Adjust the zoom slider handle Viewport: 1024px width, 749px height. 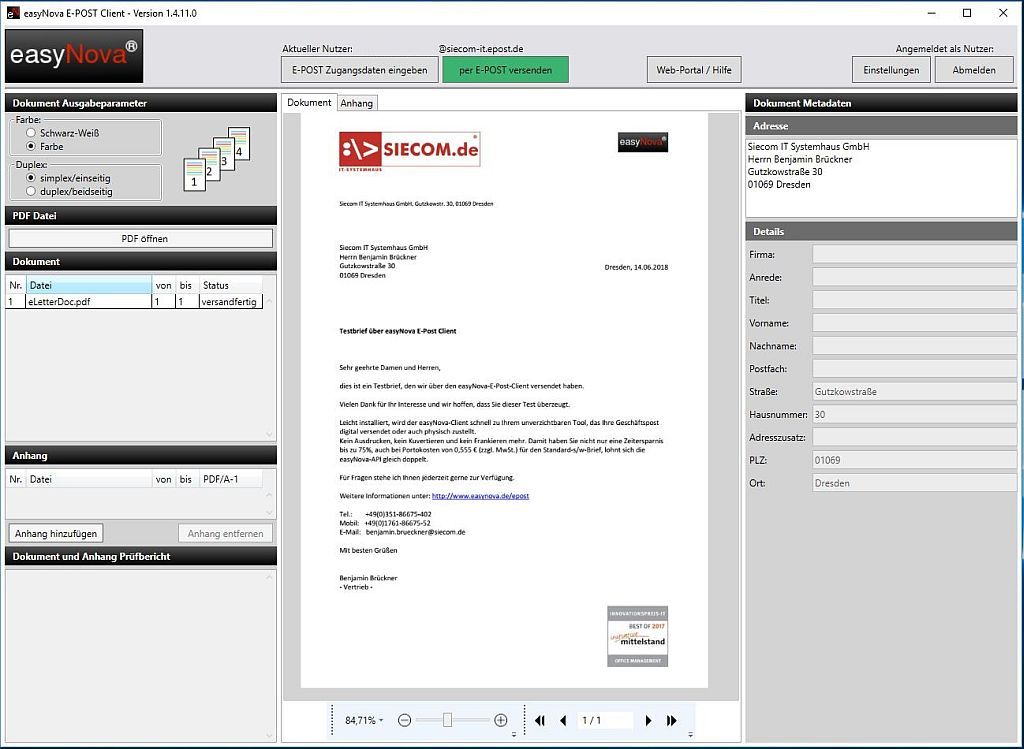[x=447, y=720]
